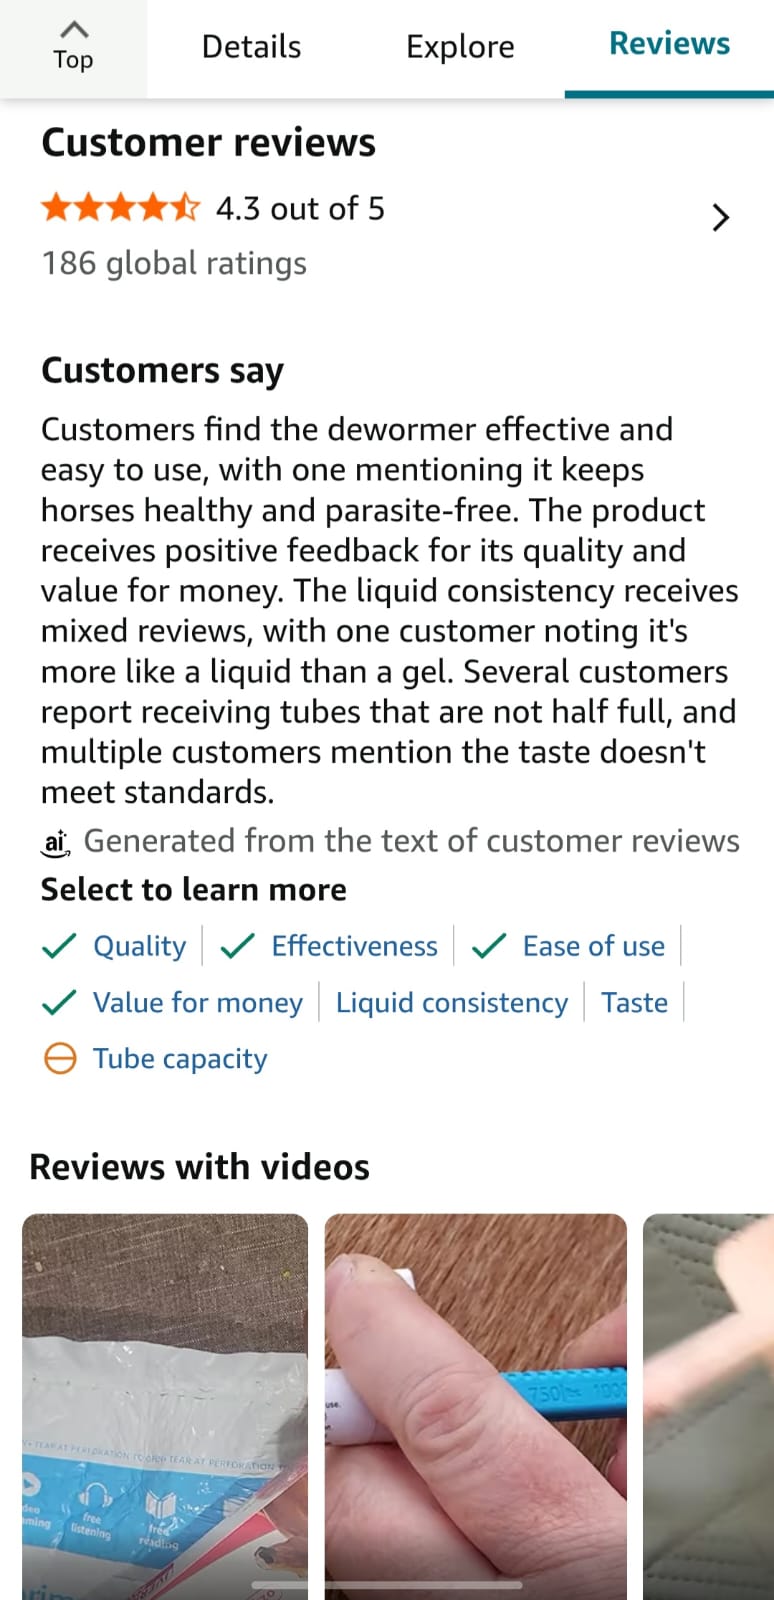Open the Tube capacity topic link
The width and height of the screenshot is (774, 1600).
click(180, 1058)
